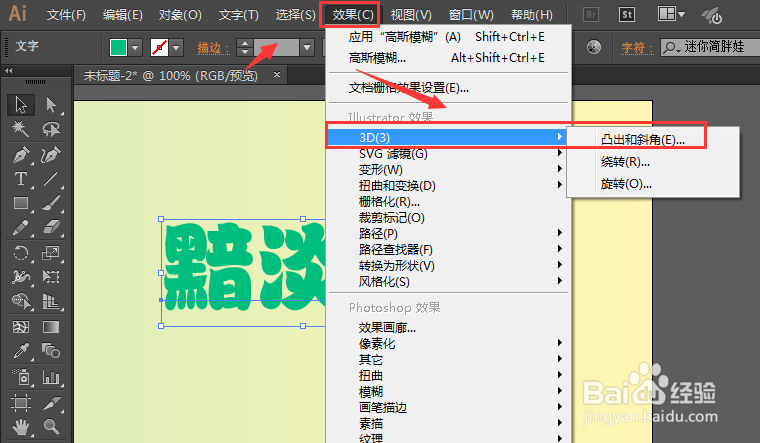
Task: Expand the 路径查找器(F) submenu
Action: tap(448, 250)
